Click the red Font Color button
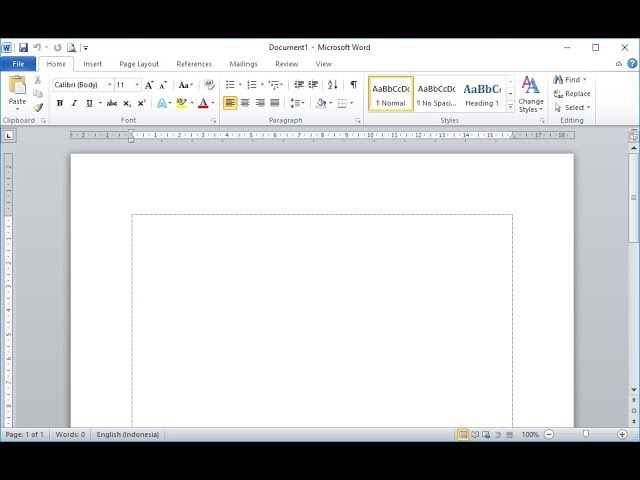This screenshot has height=480, width=640. pos(203,103)
